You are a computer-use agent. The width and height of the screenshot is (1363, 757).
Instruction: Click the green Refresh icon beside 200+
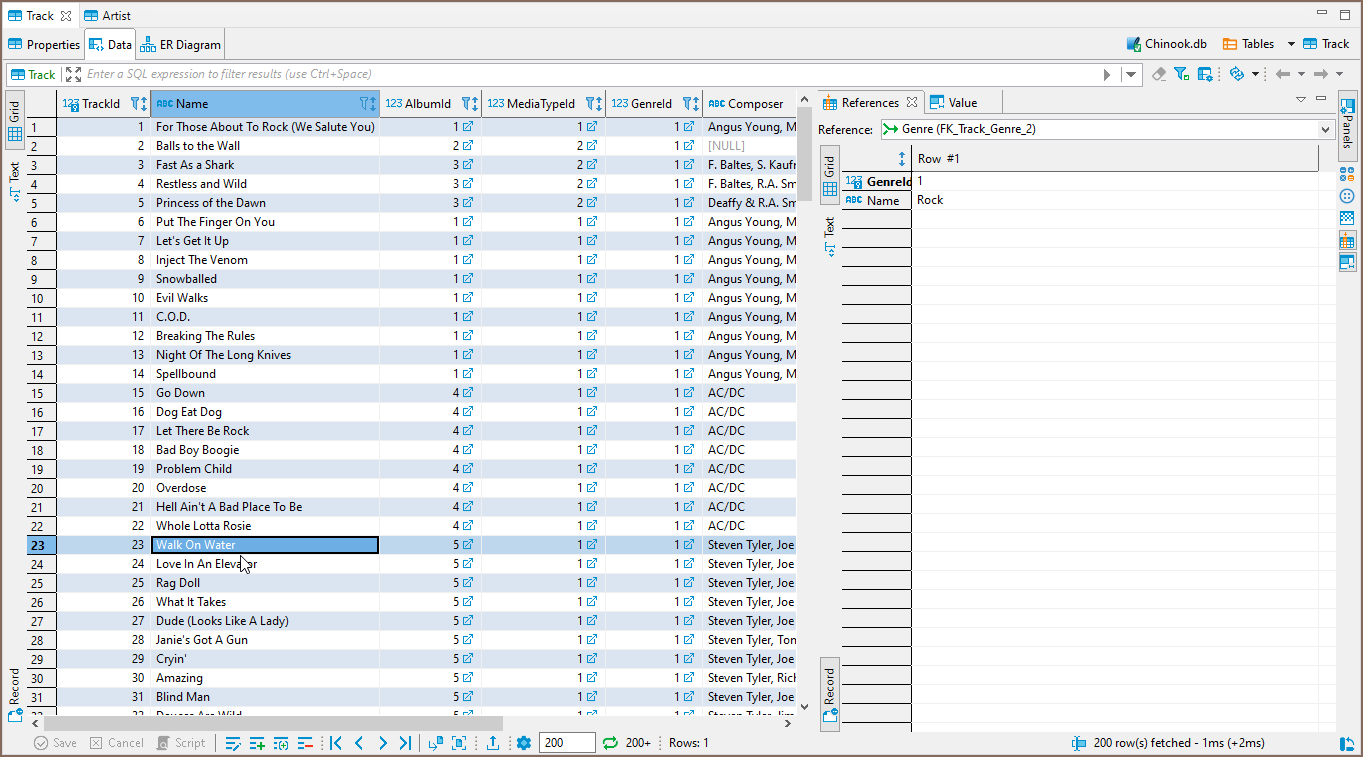610,743
